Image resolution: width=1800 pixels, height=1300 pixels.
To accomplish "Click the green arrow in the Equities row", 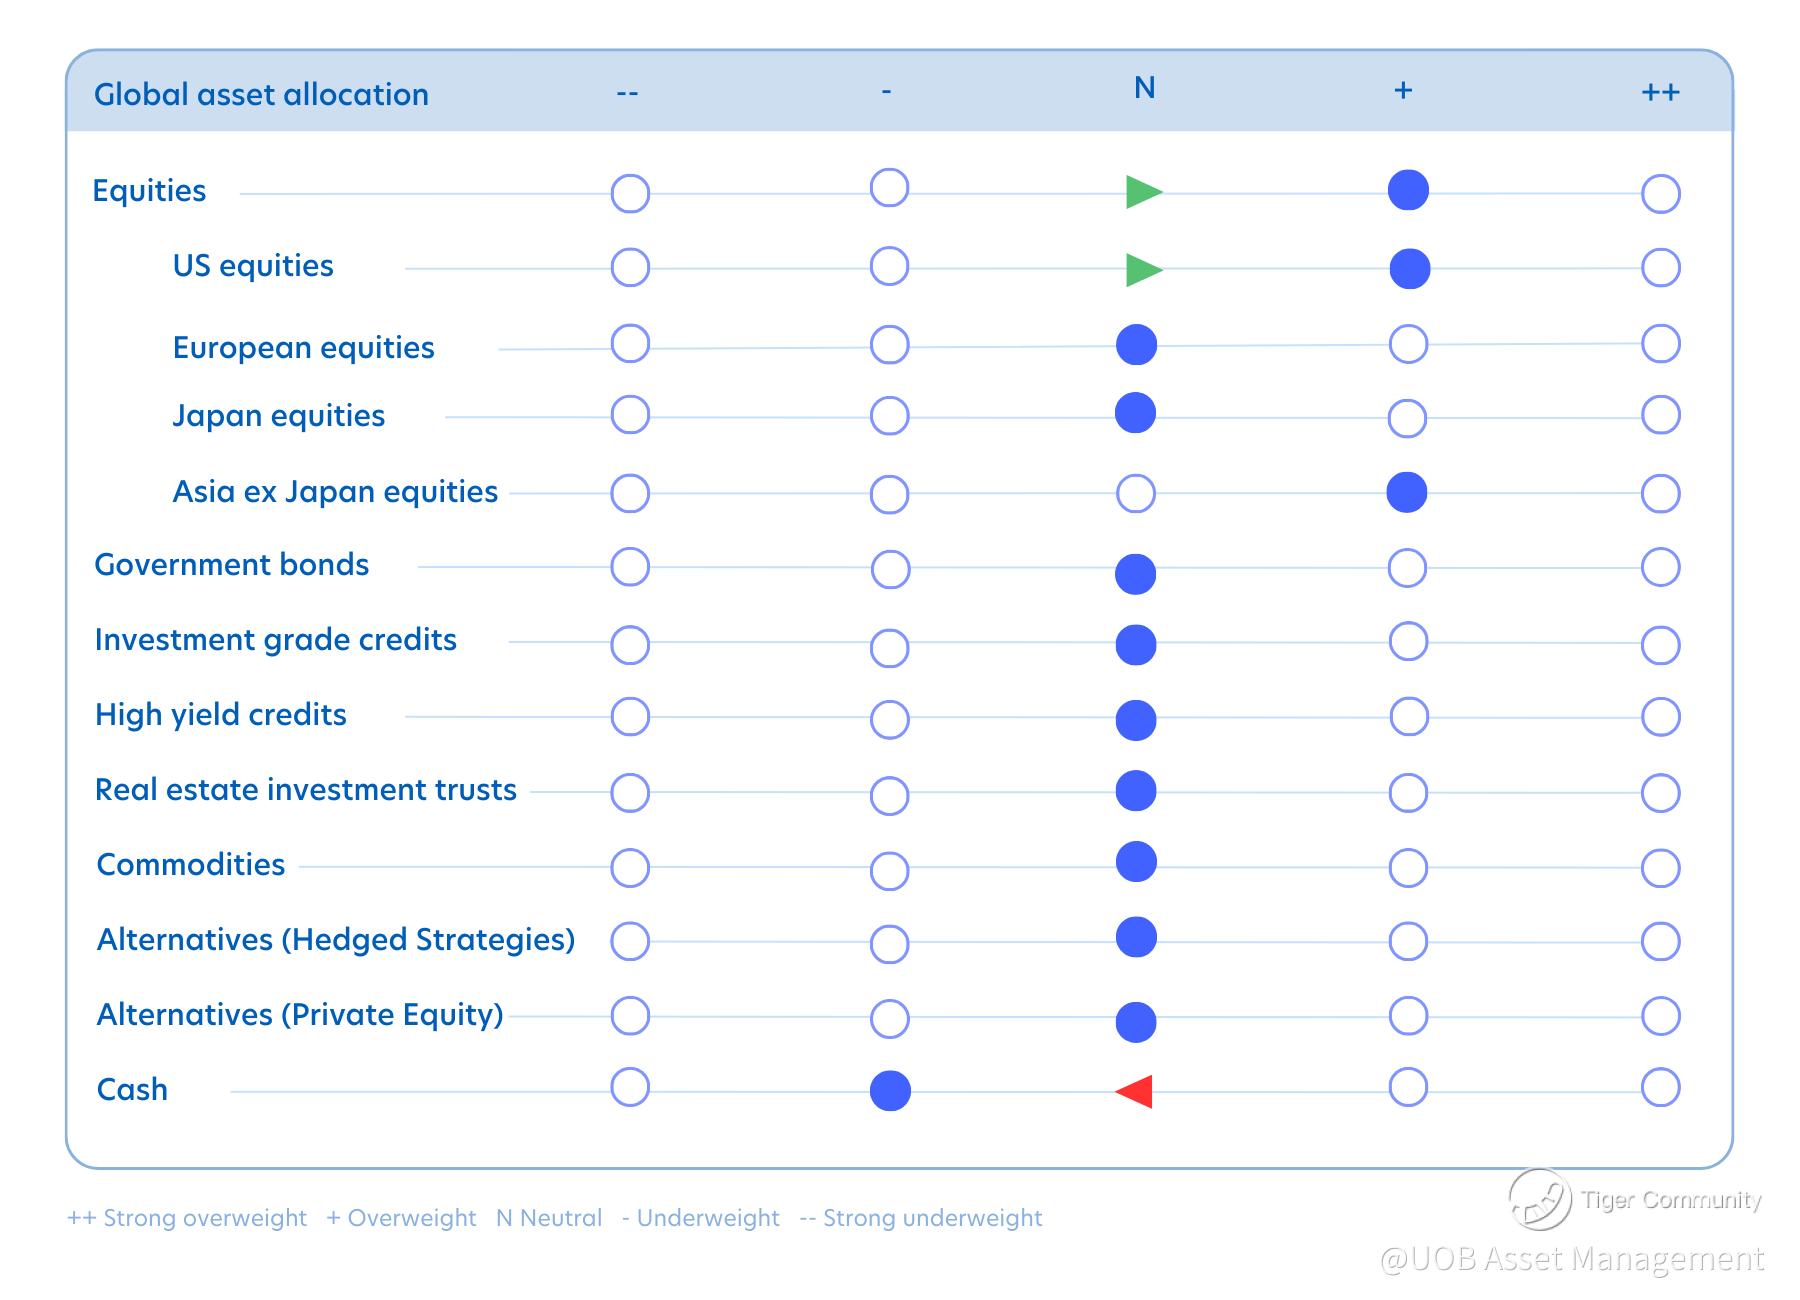I will tap(1143, 192).
